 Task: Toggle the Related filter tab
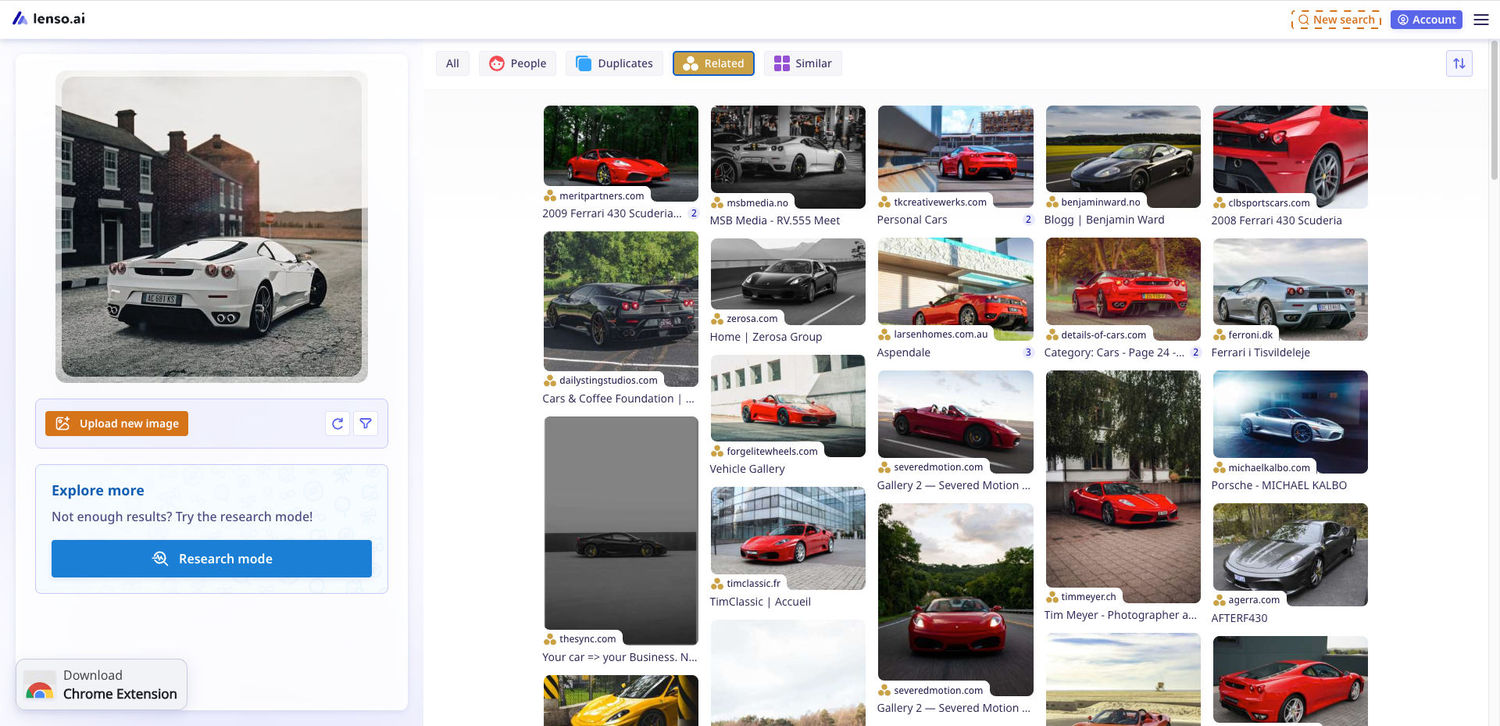coord(713,63)
